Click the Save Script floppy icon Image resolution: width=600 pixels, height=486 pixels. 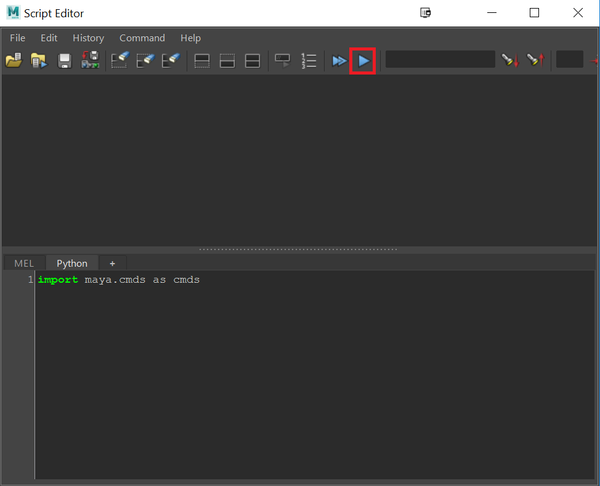pos(64,60)
